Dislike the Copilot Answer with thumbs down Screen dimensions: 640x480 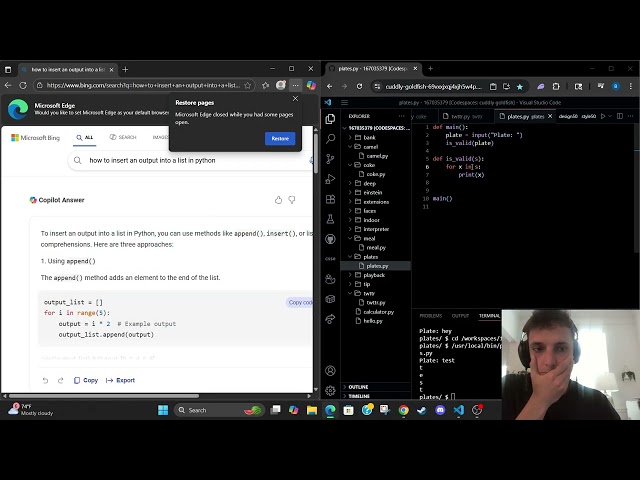[292, 200]
